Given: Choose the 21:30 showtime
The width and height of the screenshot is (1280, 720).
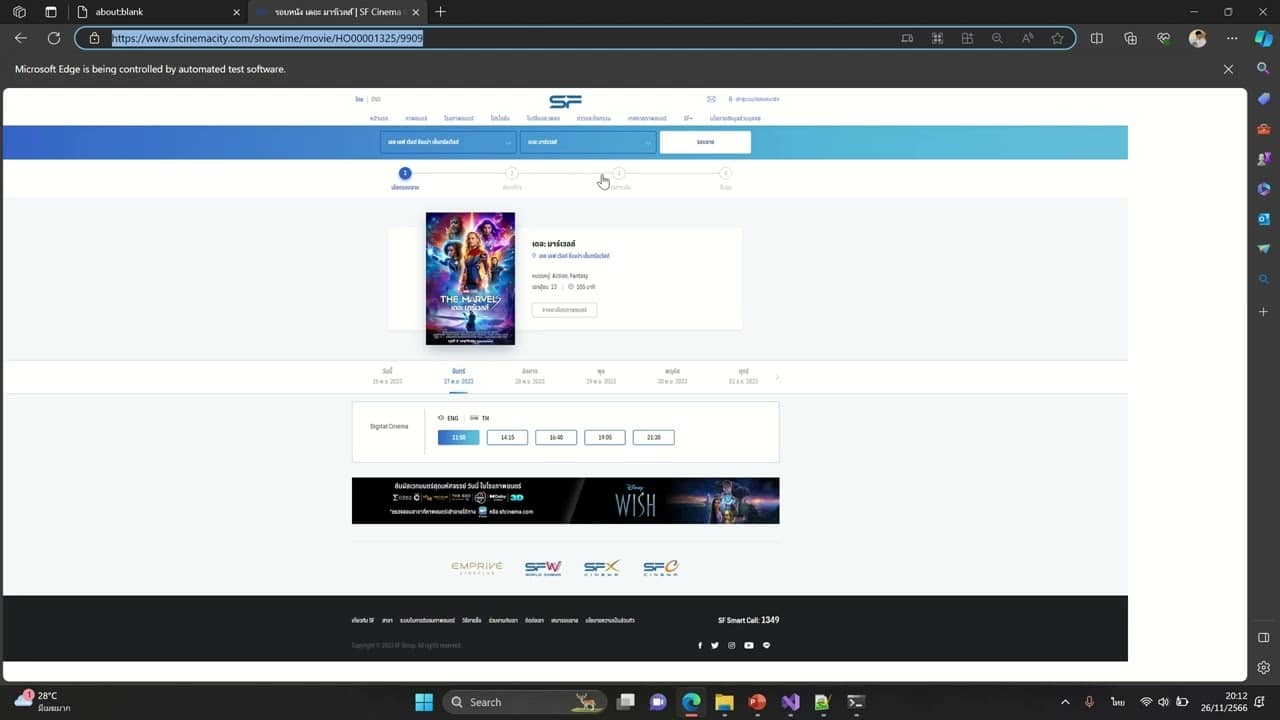Looking at the screenshot, I should [654, 437].
